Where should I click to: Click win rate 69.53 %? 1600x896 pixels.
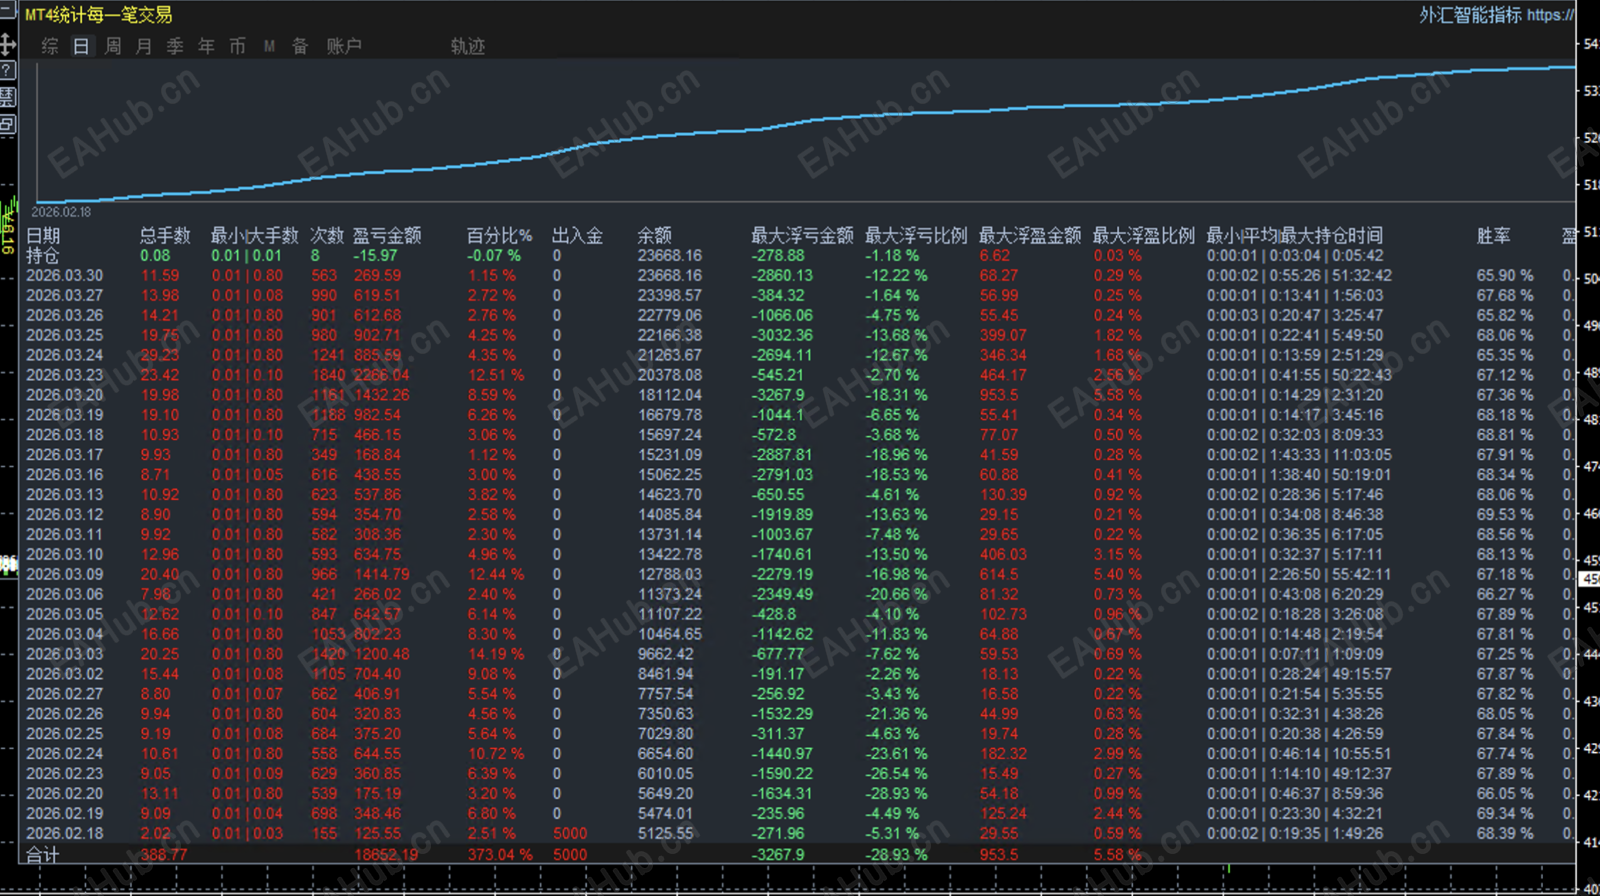(x=1505, y=515)
